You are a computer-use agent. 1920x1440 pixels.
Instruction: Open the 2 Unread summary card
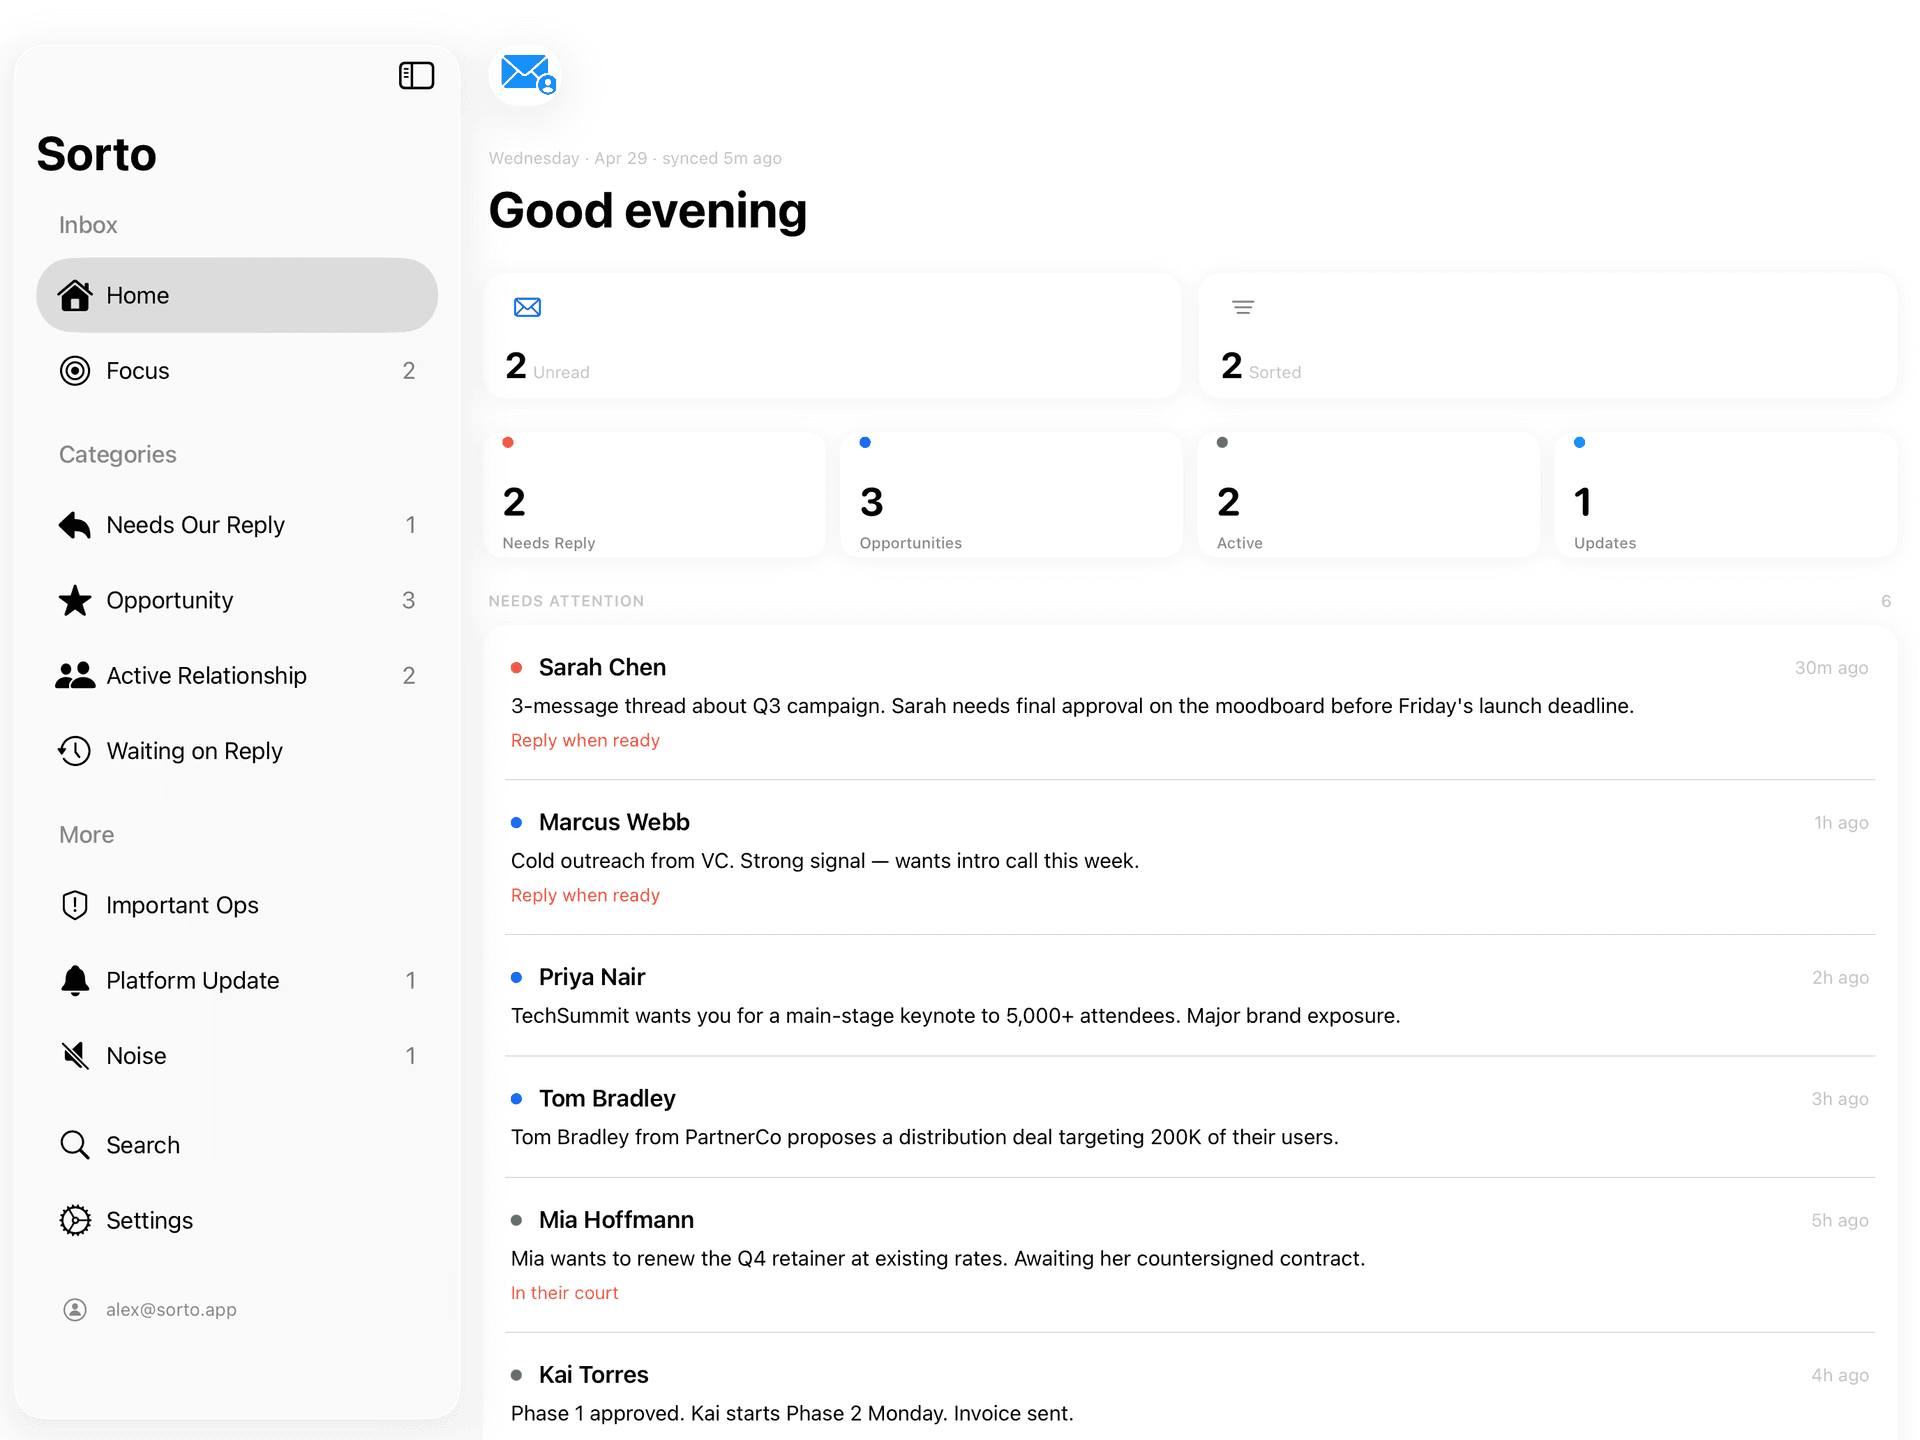click(833, 336)
